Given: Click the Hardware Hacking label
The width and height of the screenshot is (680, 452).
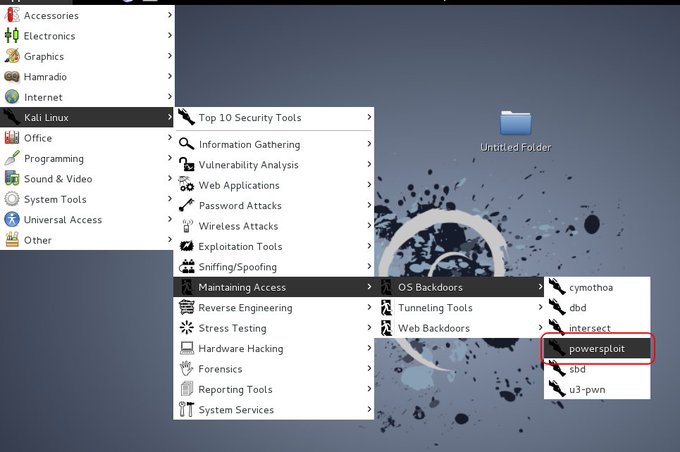Looking at the screenshot, I should click(241, 348).
